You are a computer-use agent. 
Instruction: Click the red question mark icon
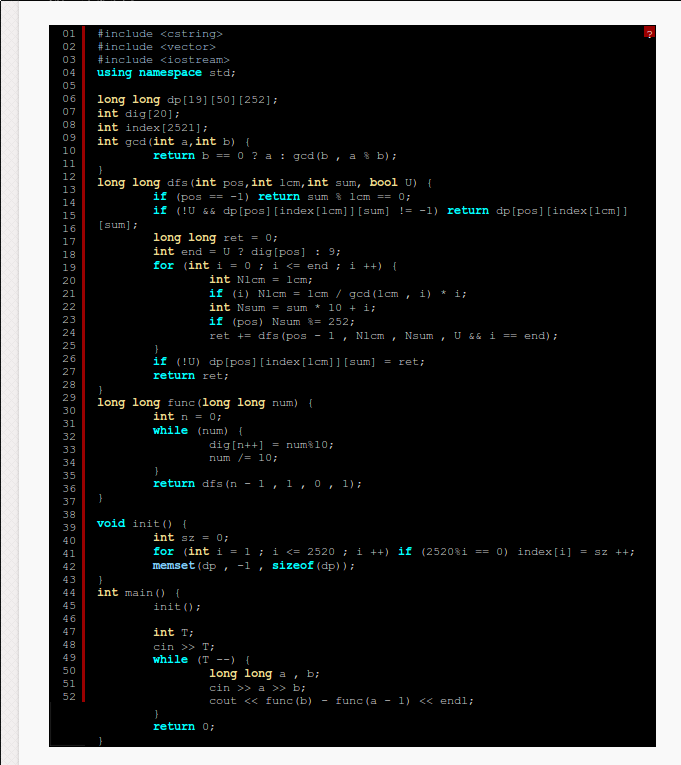(649, 33)
